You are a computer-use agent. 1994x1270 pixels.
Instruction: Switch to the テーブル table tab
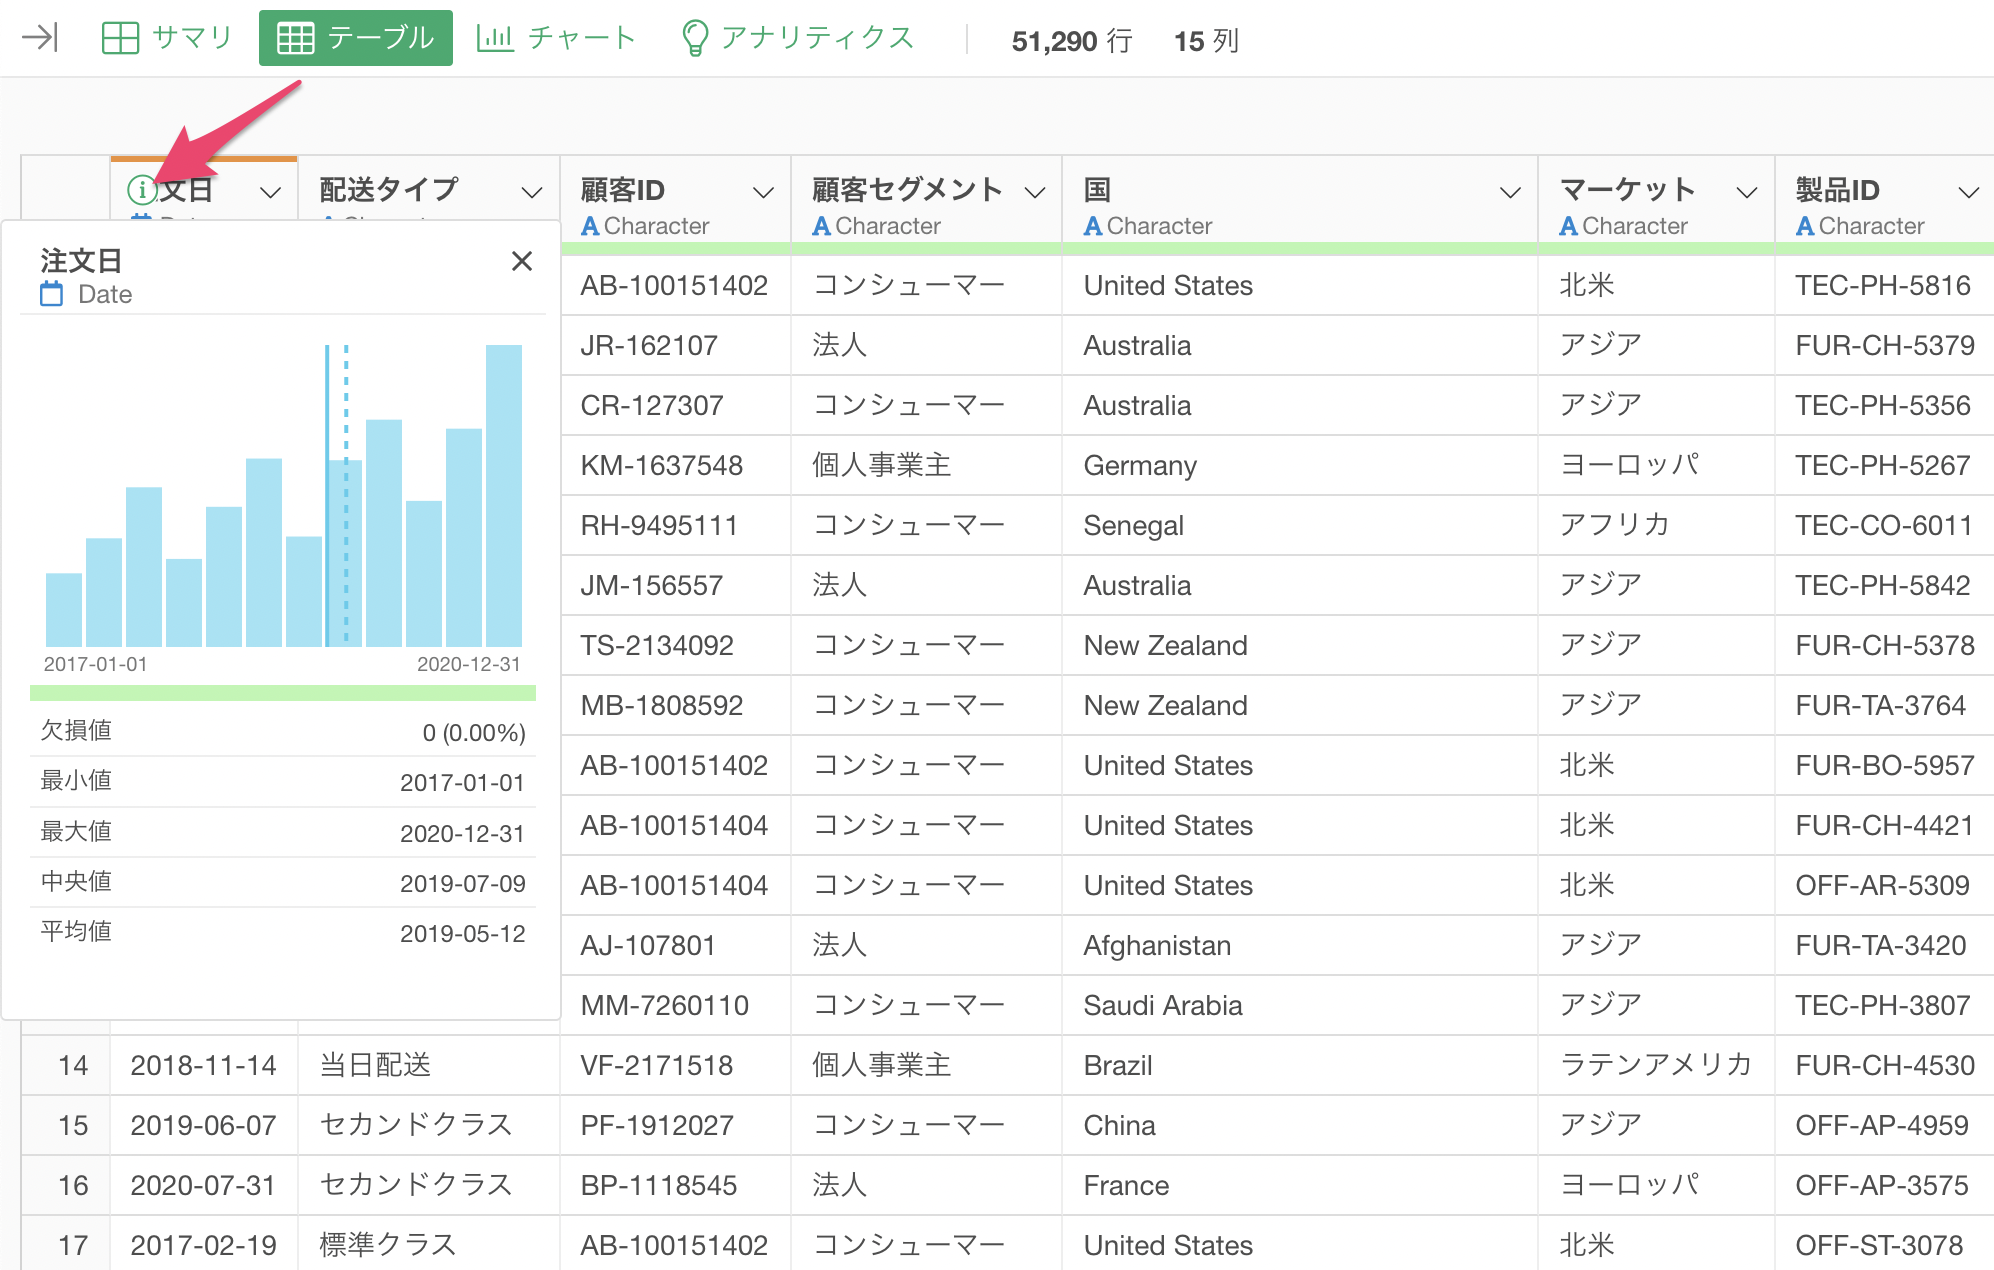coord(356,38)
